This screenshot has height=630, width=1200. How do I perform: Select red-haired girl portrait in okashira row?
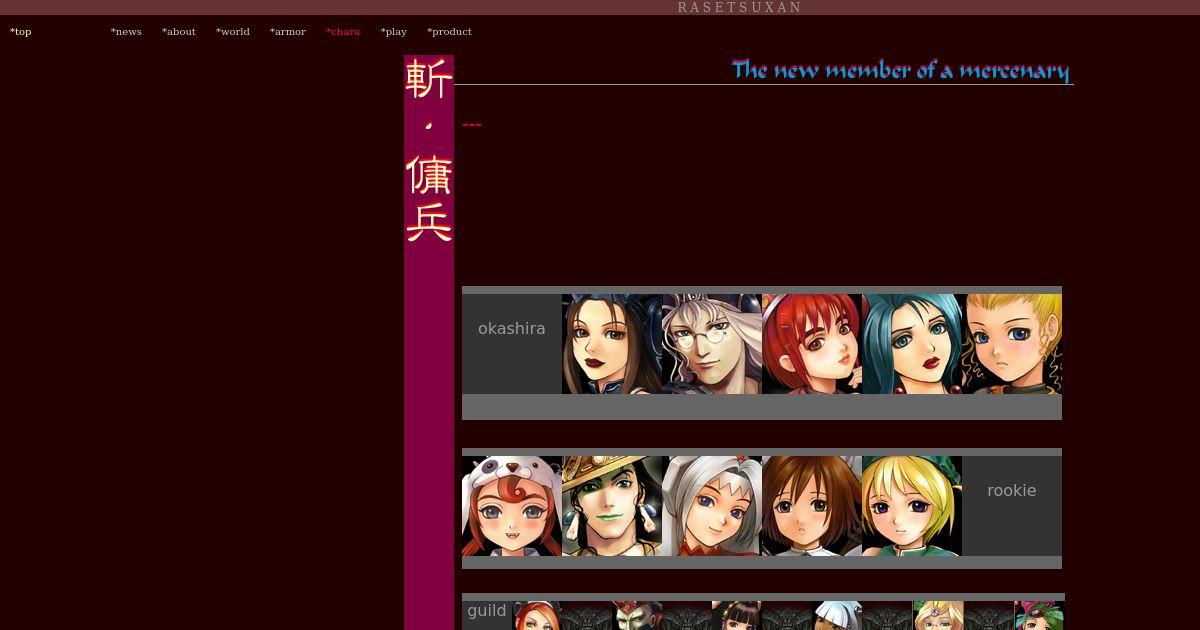(x=812, y=344)
